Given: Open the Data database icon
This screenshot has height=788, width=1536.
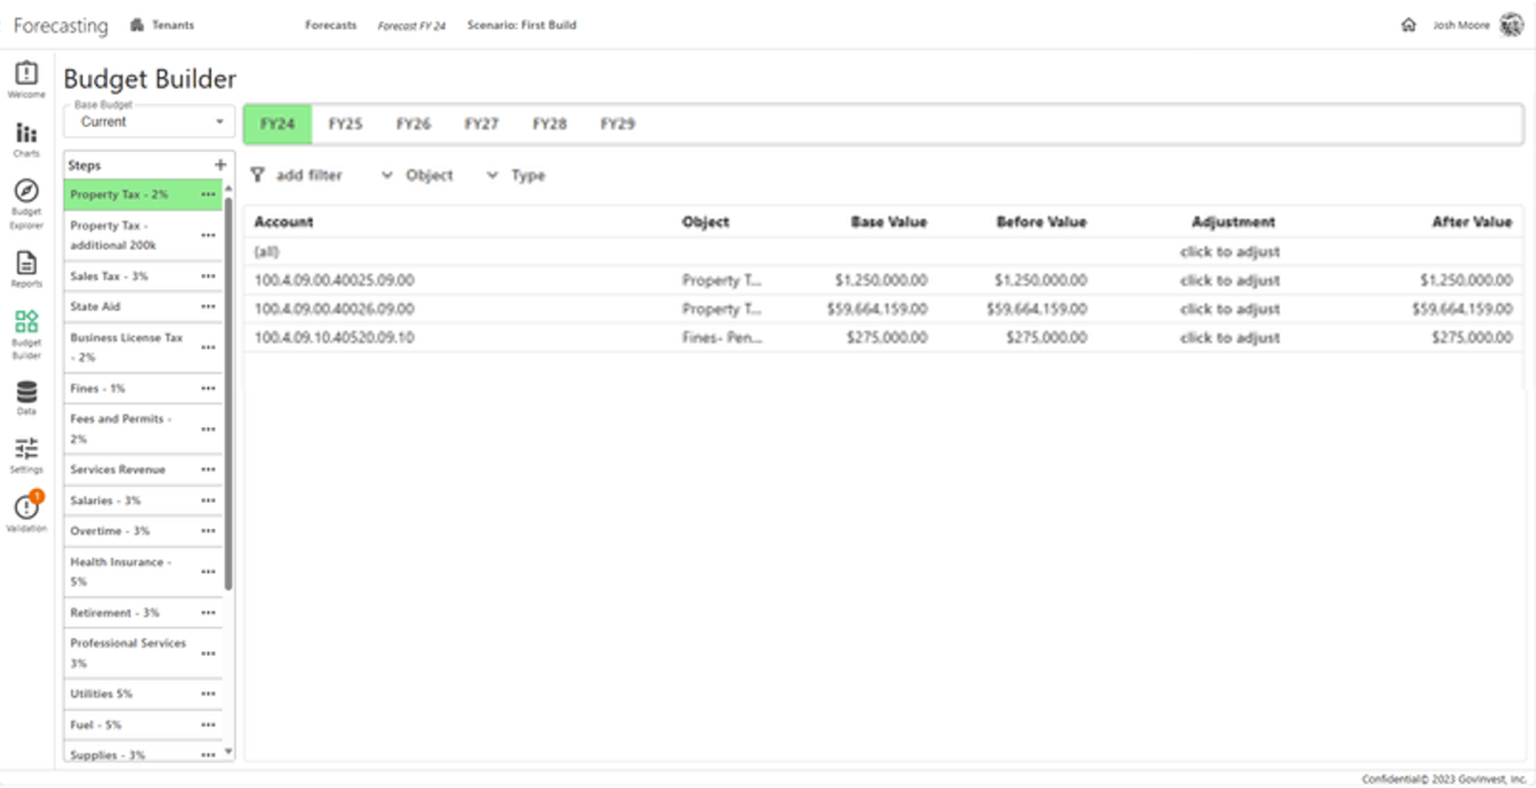Looking at the screenshot, I should pos(26,392).
